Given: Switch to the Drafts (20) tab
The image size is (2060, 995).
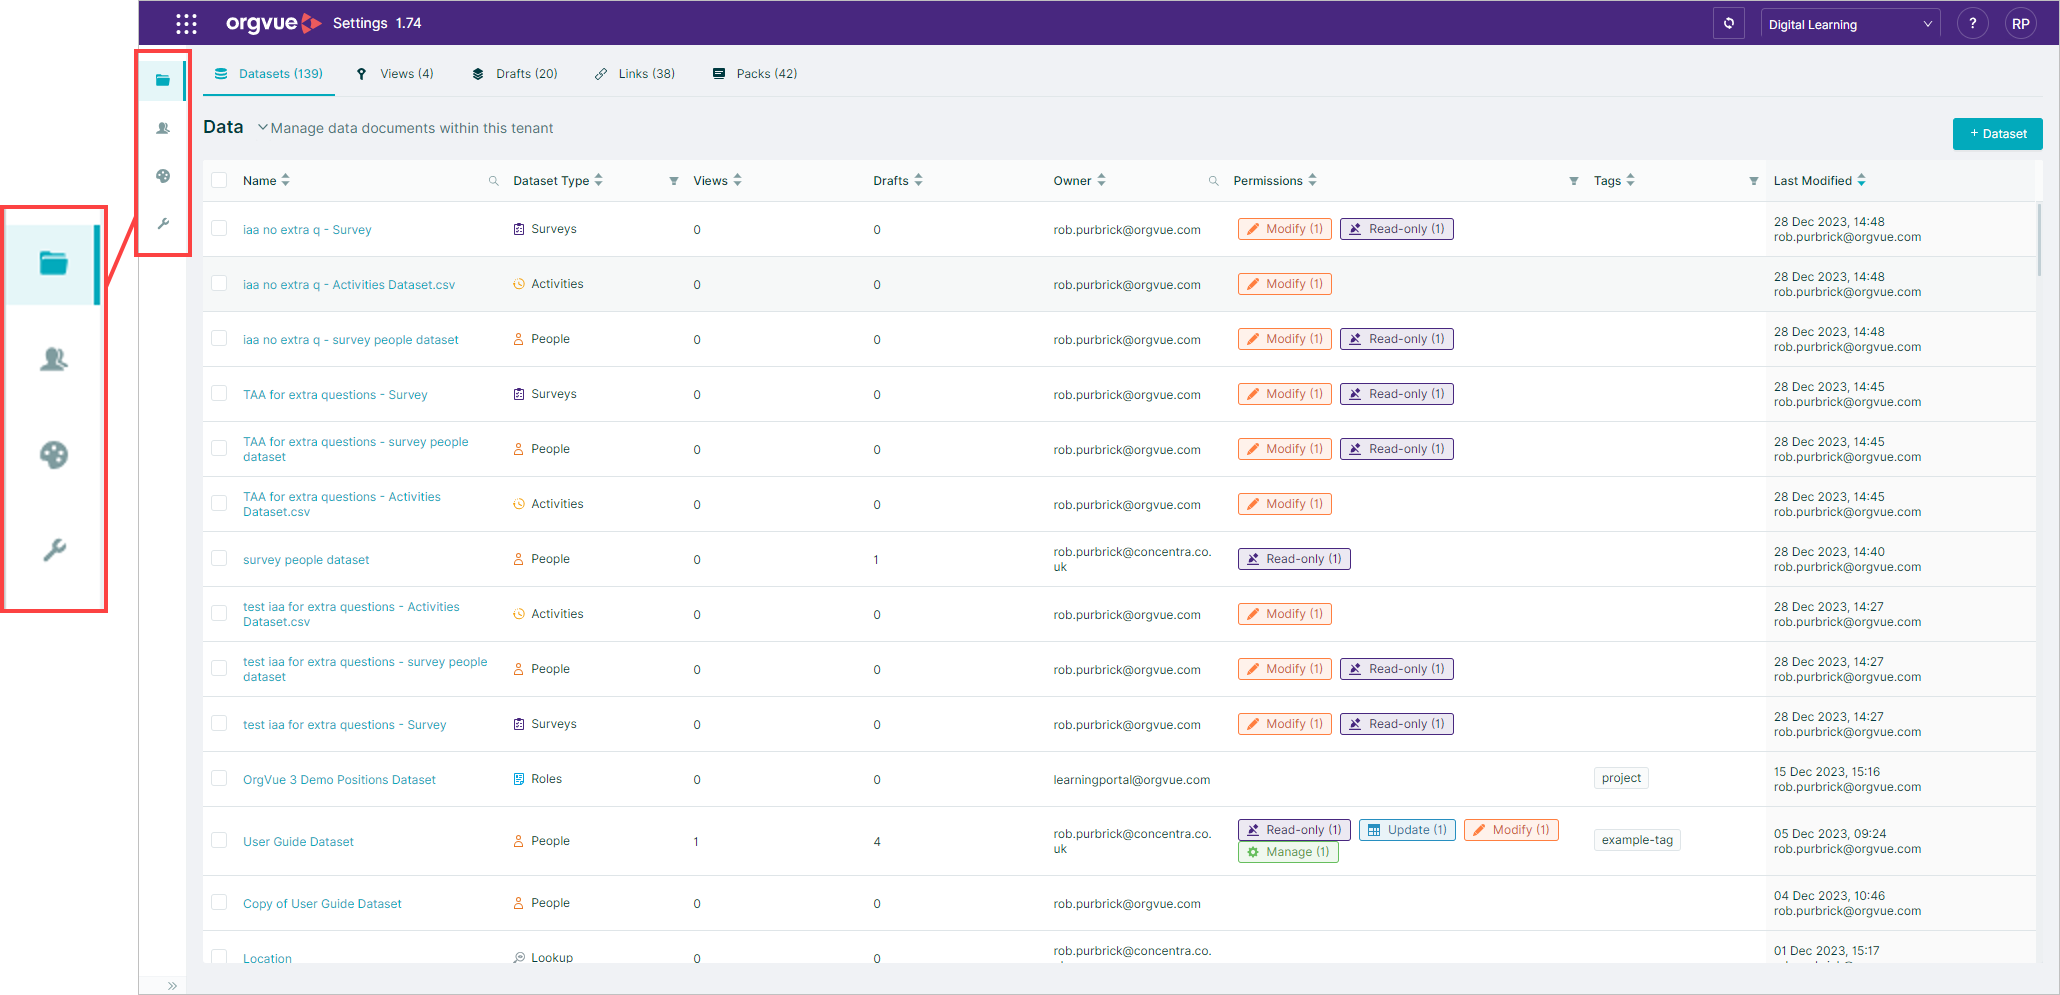Looking at the screenshot, I should pyautogui.click(x=515, y=74).
